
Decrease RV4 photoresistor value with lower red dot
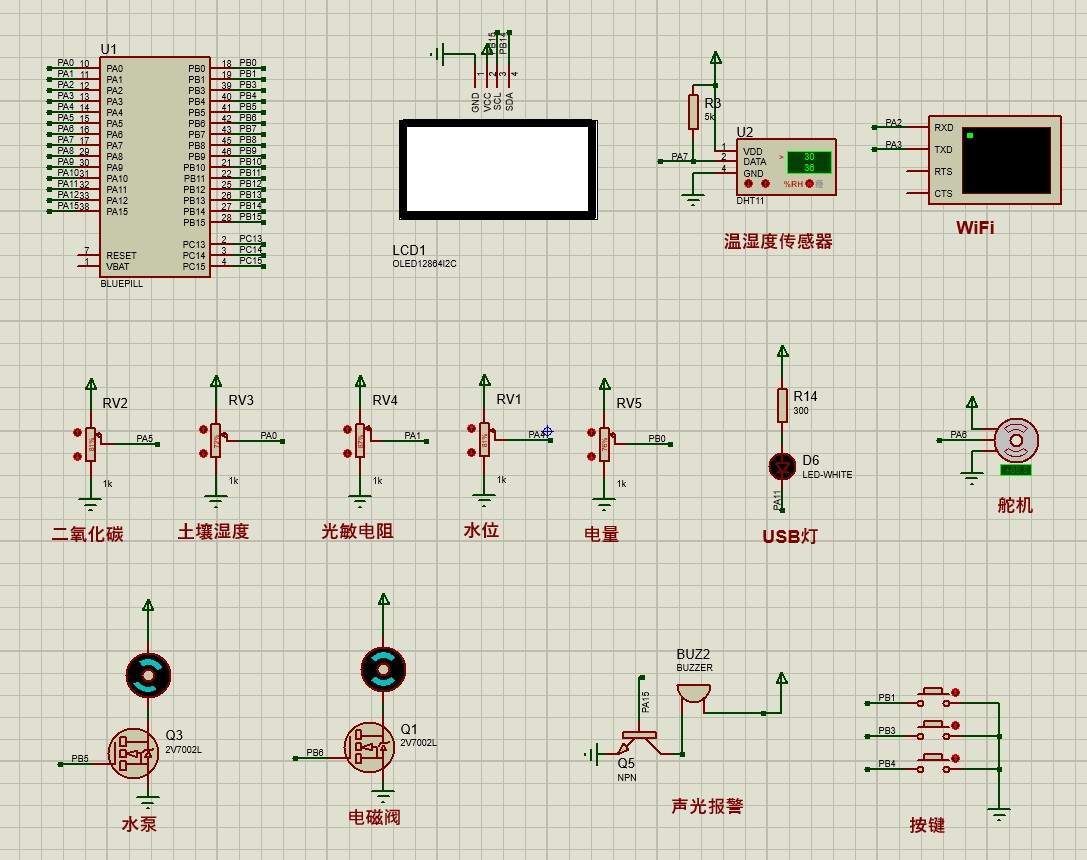pyautogui.click(x=347, y=453)
